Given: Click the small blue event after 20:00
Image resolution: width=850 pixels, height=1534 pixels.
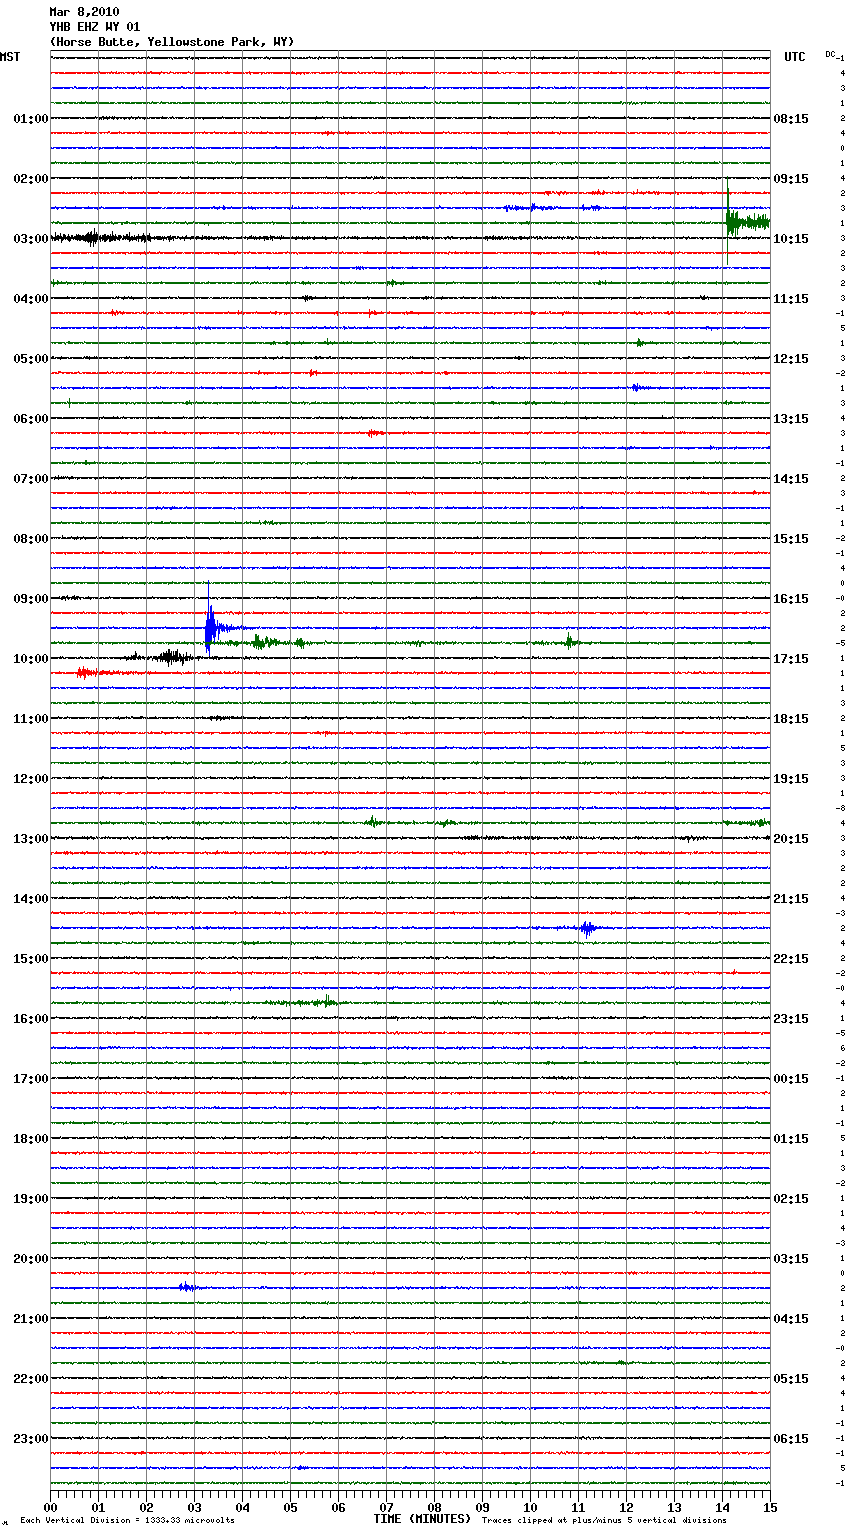Looking at the screenshot, I should click(x=187, y=1287).
